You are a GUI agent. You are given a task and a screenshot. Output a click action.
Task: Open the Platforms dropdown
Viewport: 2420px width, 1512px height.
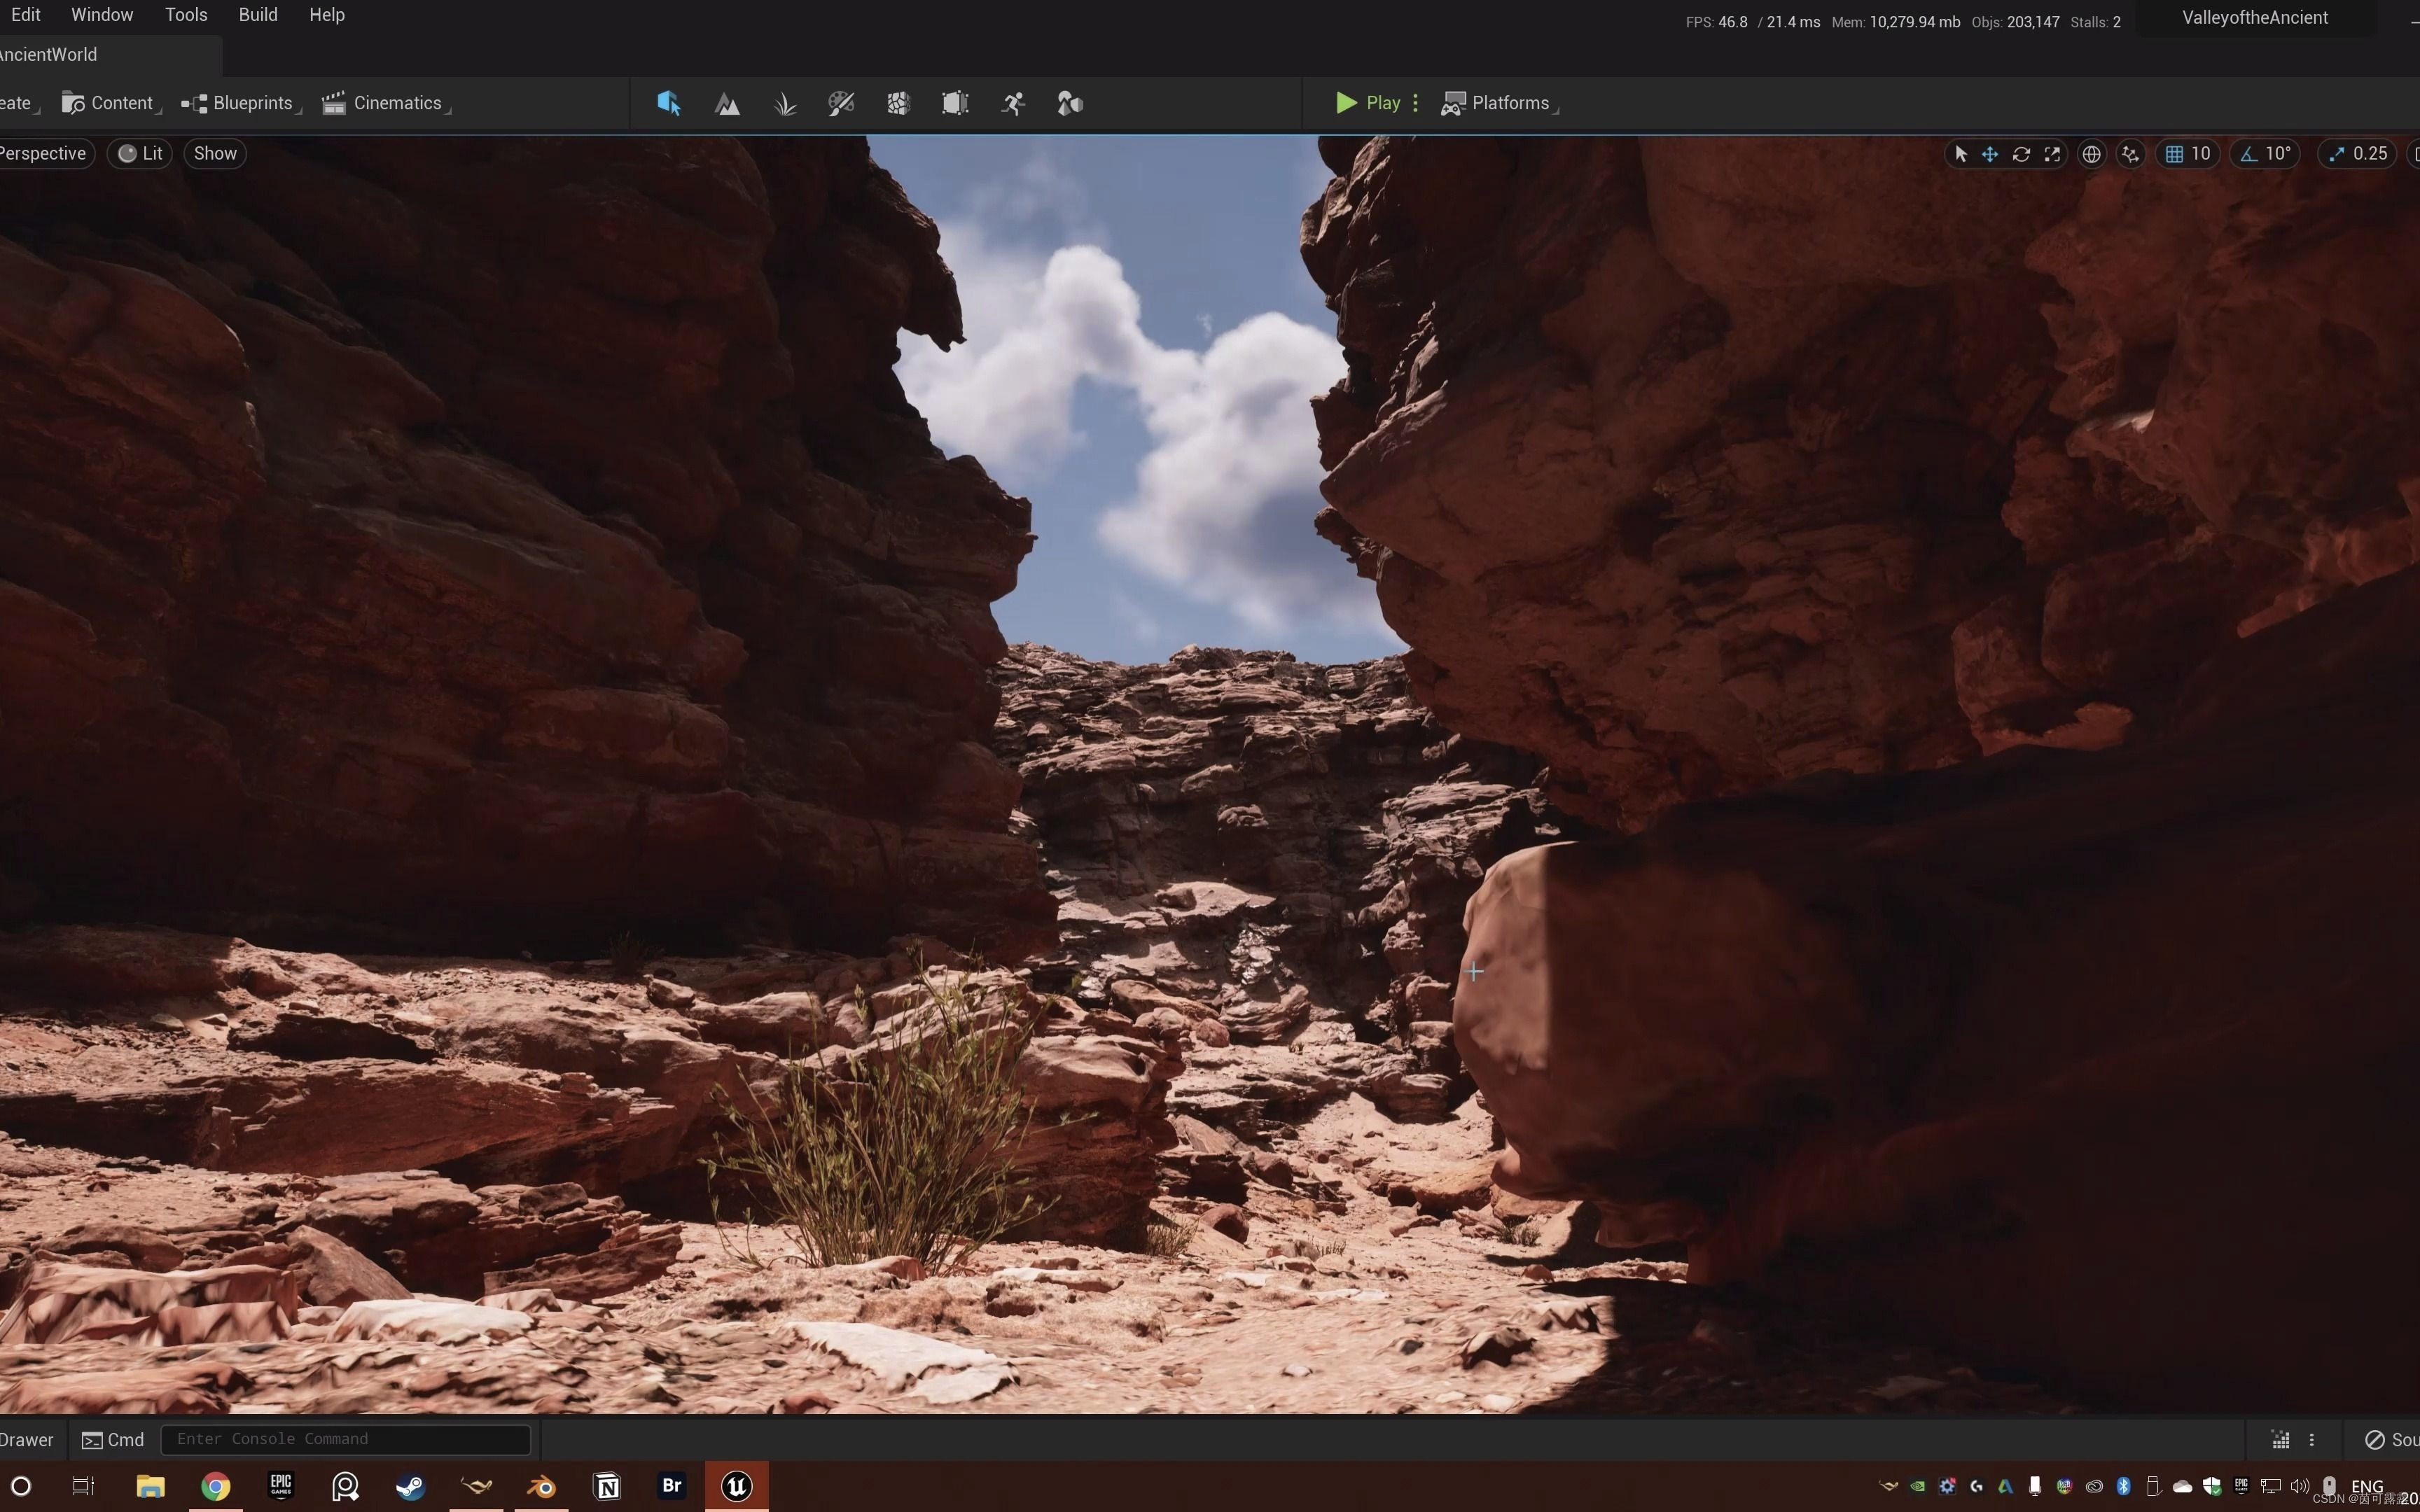1499,103
